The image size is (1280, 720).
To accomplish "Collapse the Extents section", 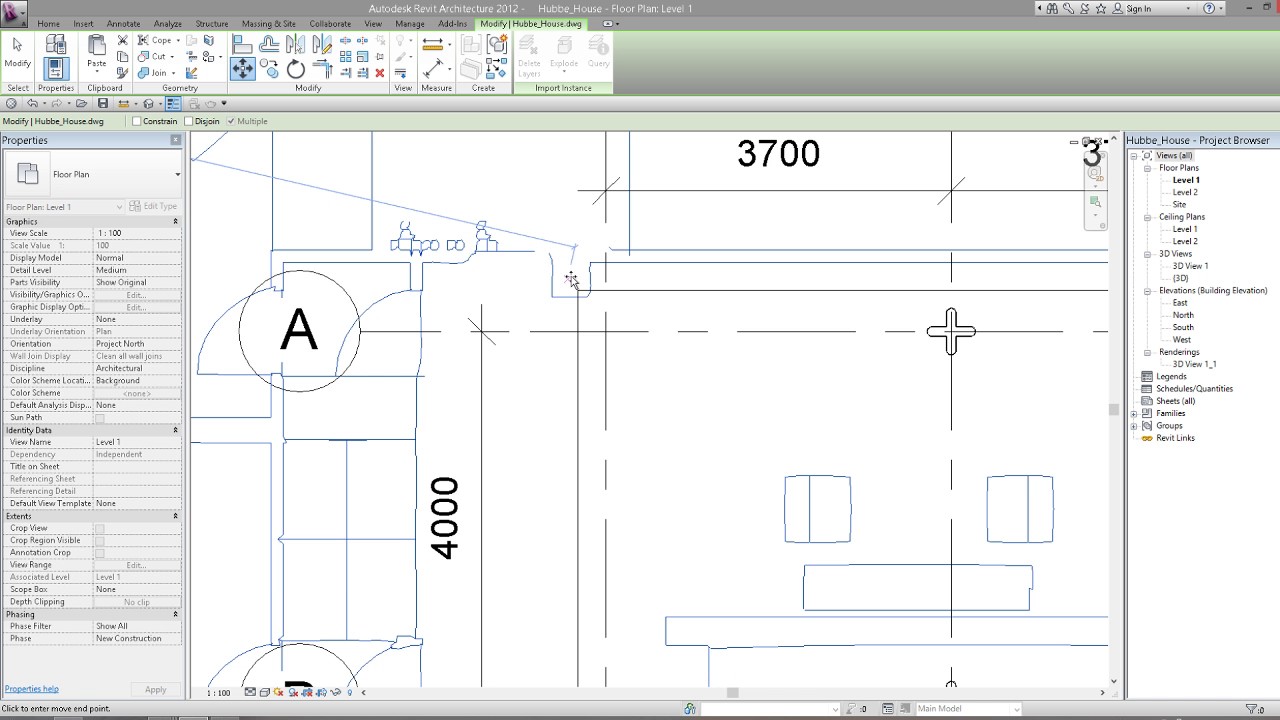I will pyautogui.click(x=175, y=516).
